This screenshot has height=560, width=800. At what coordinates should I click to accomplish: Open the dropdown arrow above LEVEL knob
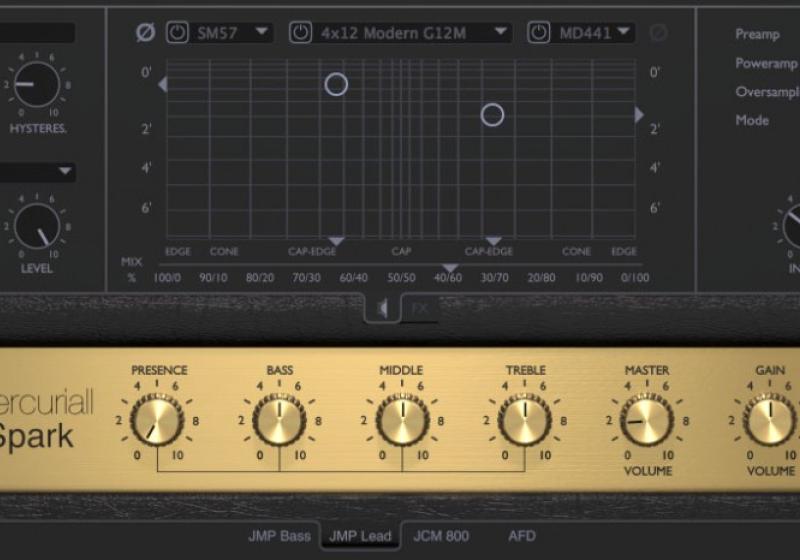pyautogui.click(x=65, y=171)
